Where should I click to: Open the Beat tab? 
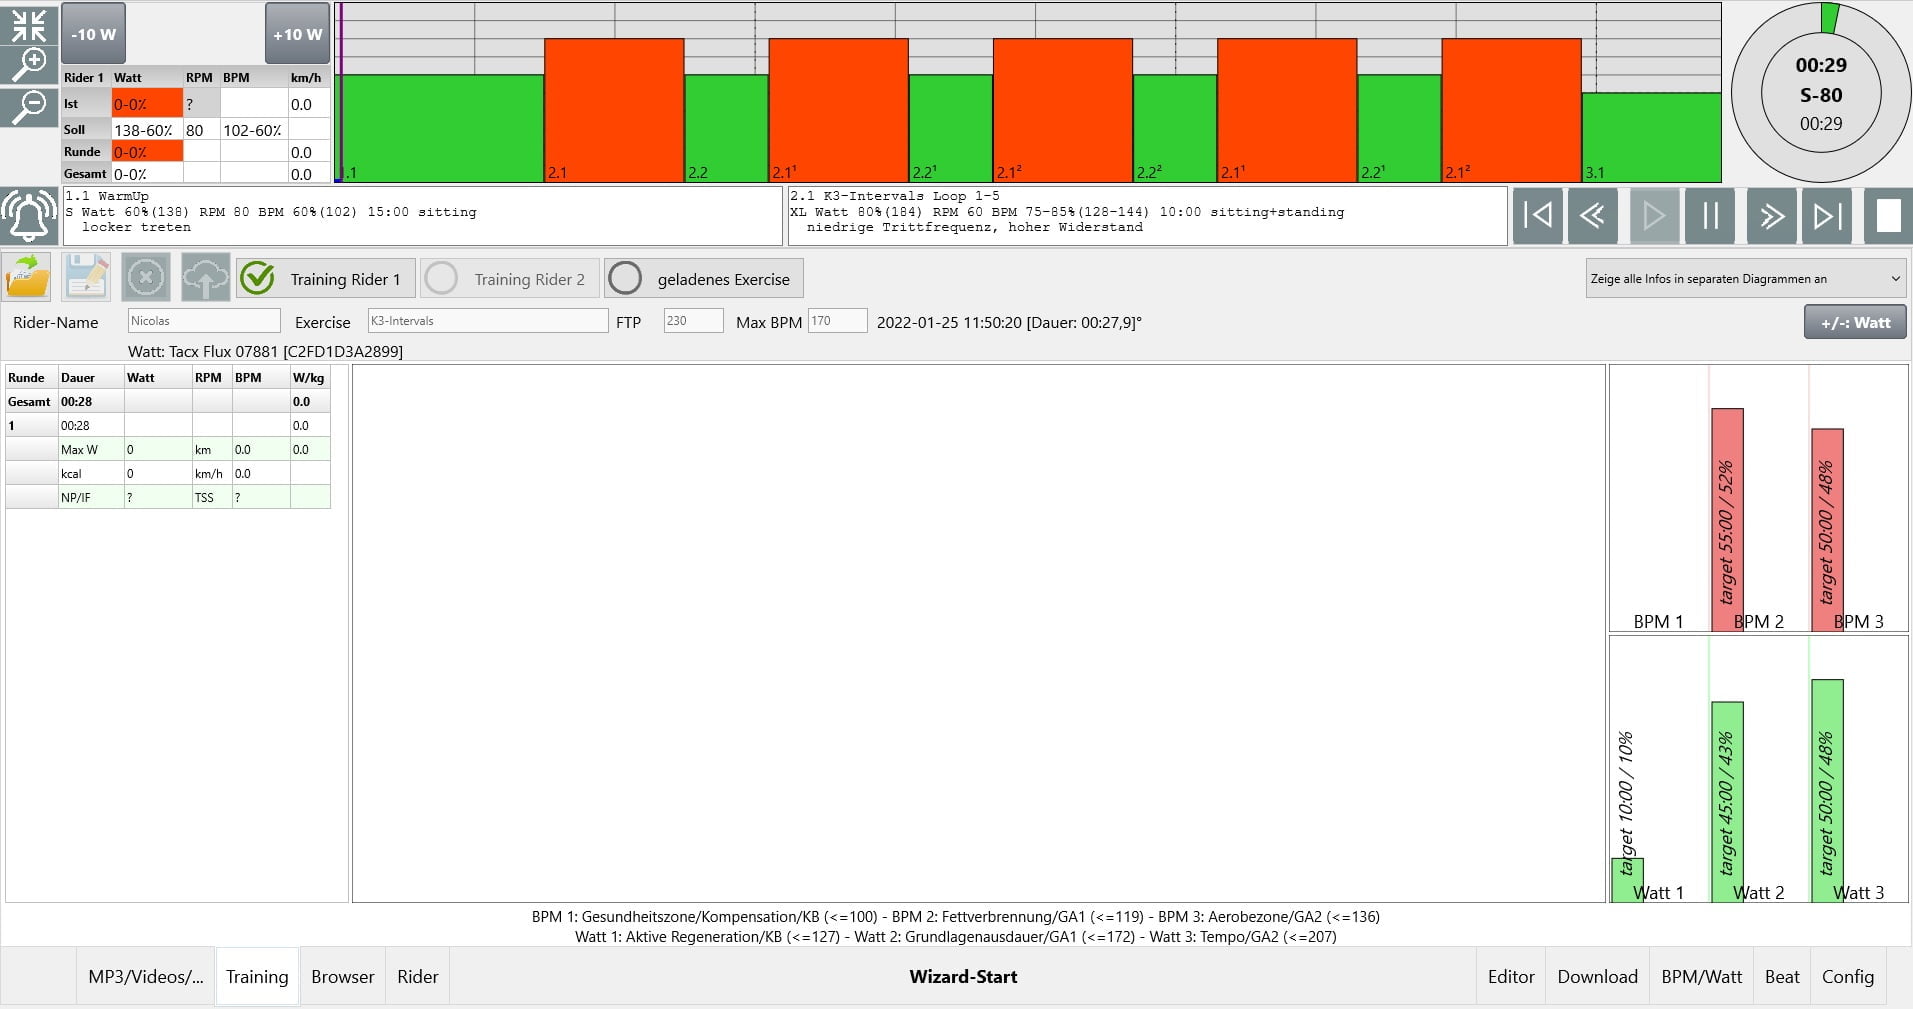[1782, 977]
